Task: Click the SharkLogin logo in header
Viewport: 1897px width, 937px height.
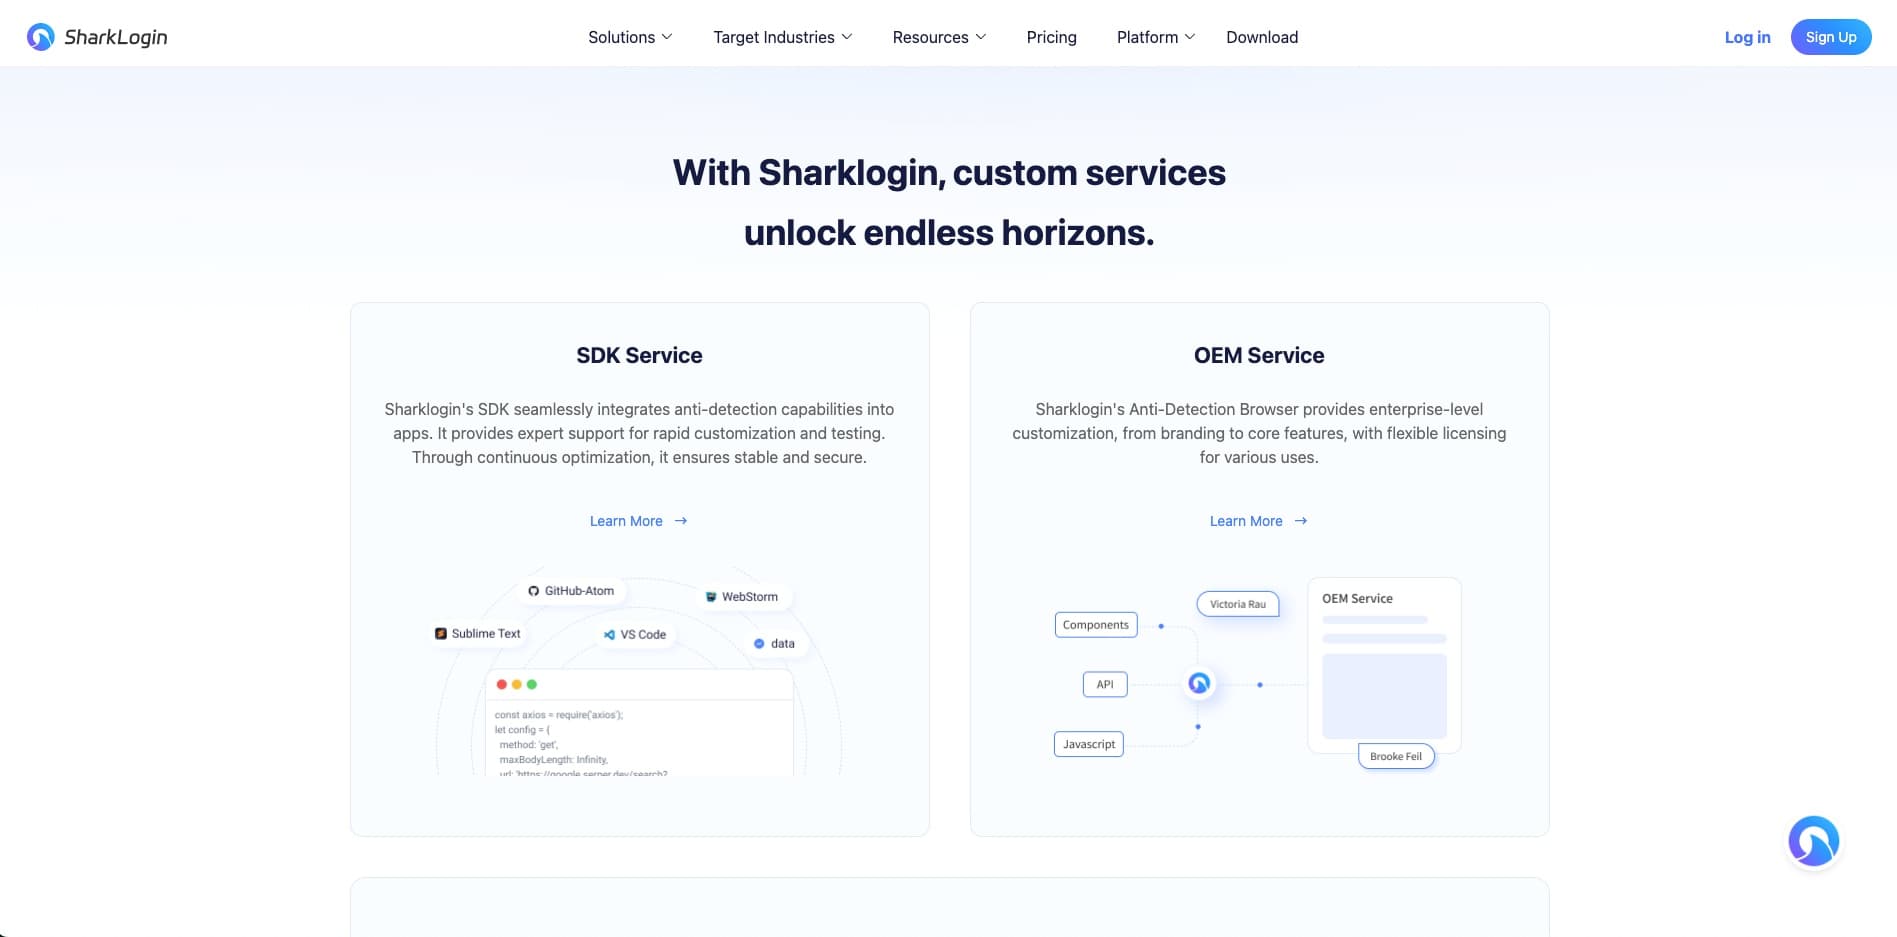Action: pos(97,37)
